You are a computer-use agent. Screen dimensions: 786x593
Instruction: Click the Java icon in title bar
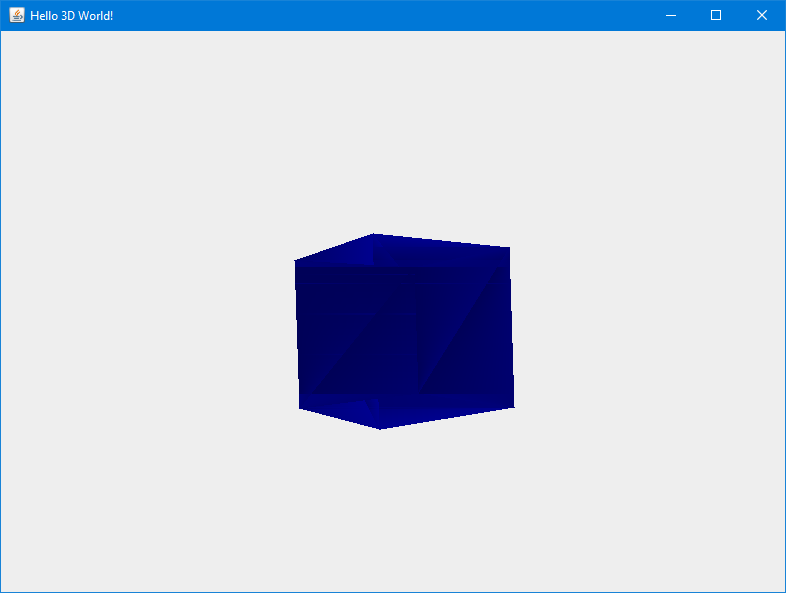tap(17, 15)
